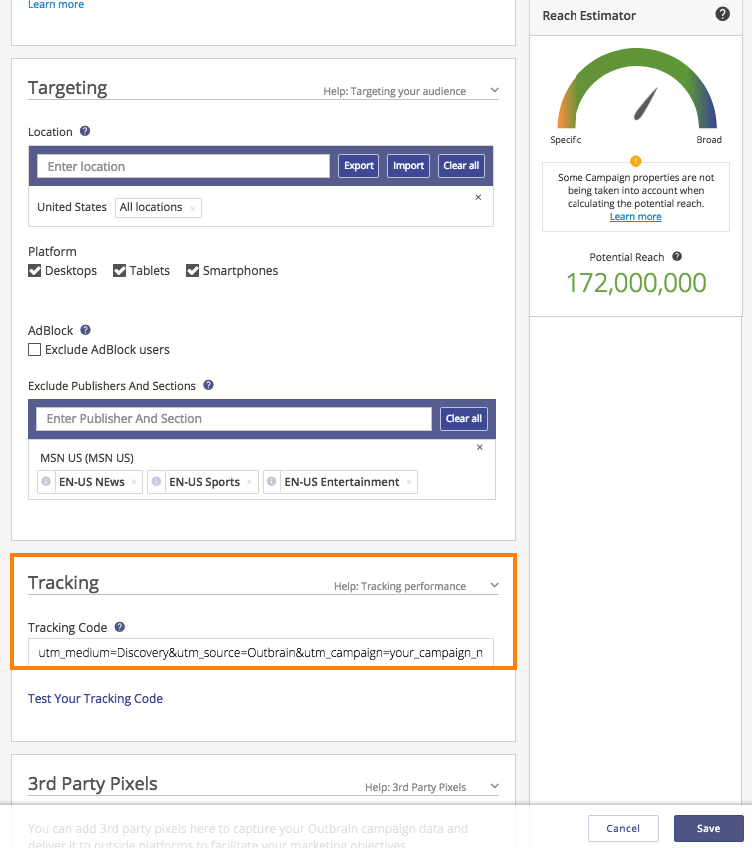Screen dimensions: 752x848
Task: Expand Help: Targeting your audience
Action: pyautogui.click(x=494, y=91)
